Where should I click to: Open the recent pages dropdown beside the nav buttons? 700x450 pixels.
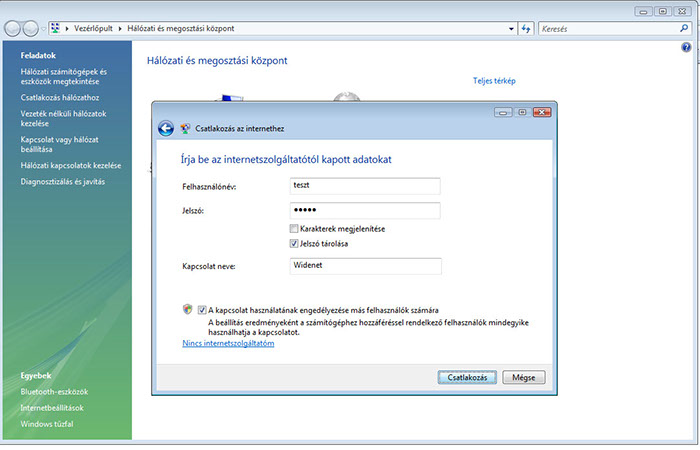43,29
